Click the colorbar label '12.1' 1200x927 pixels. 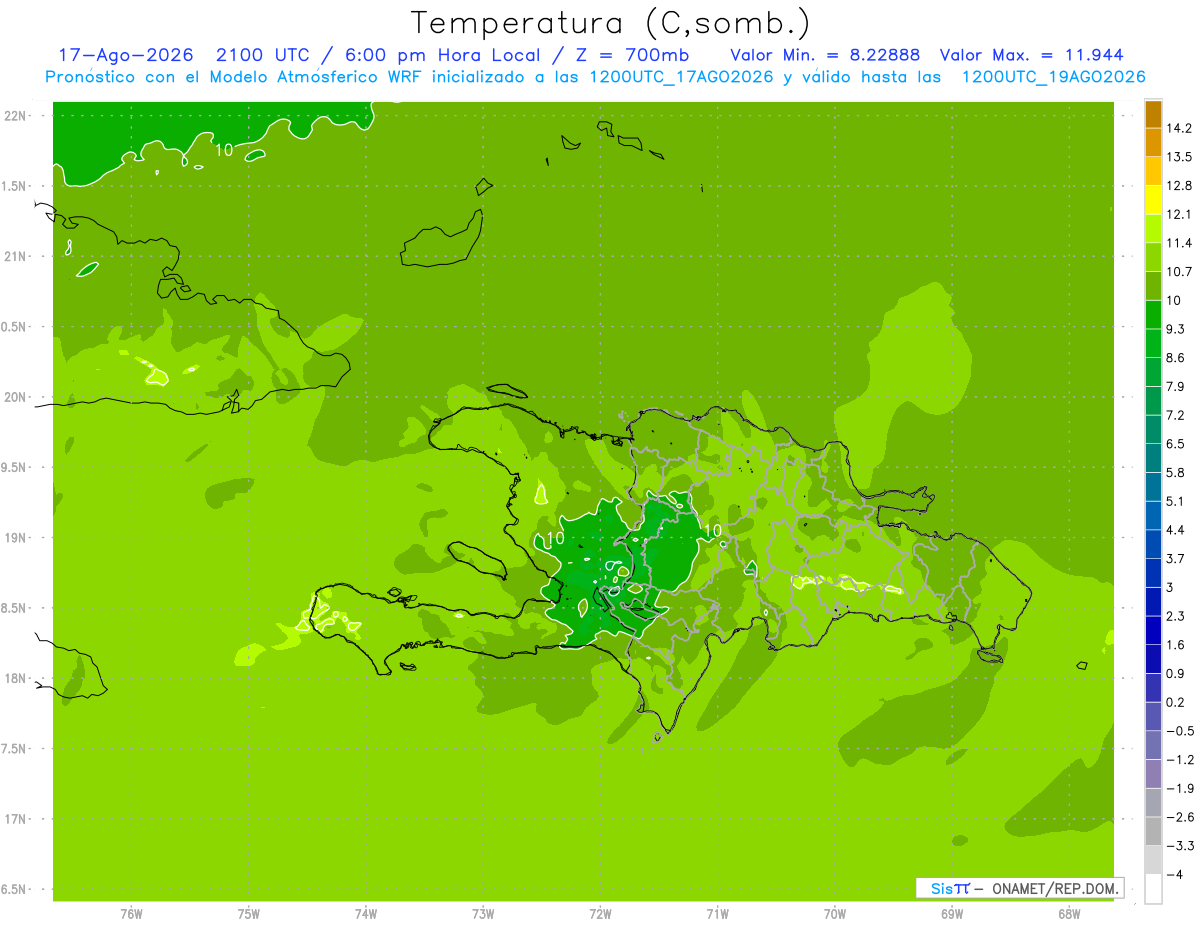click(1179, 214)
